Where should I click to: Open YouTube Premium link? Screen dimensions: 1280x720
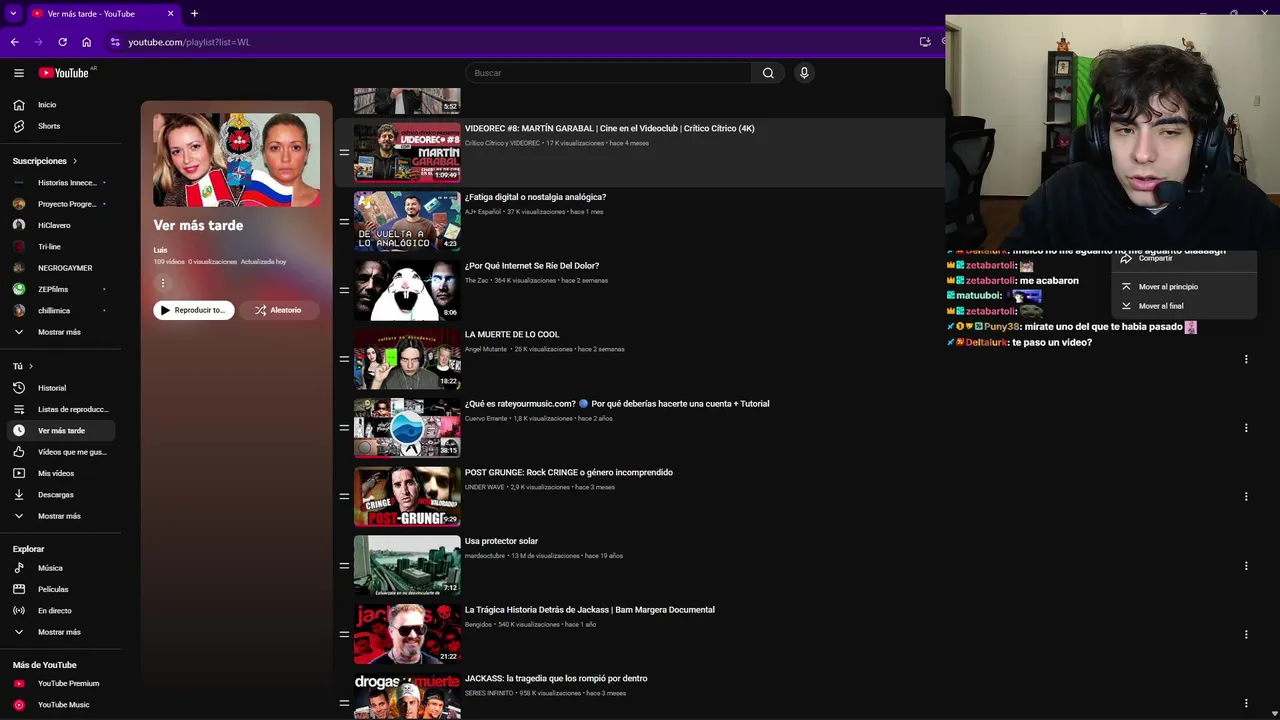pos(61,684)
